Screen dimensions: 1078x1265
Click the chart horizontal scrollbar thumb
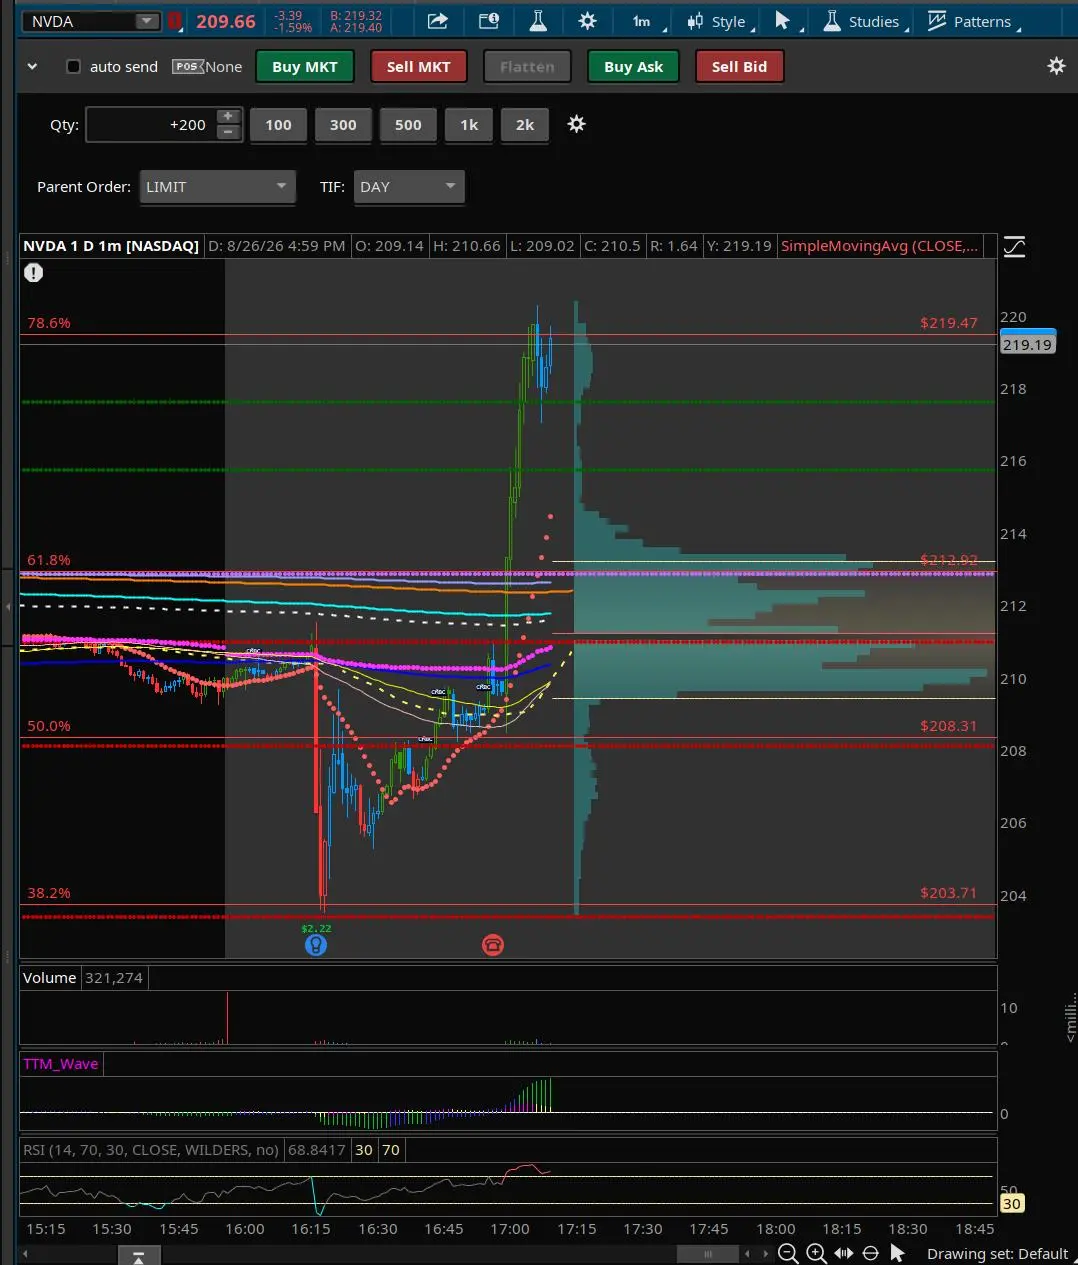[x=708, y=1254]
